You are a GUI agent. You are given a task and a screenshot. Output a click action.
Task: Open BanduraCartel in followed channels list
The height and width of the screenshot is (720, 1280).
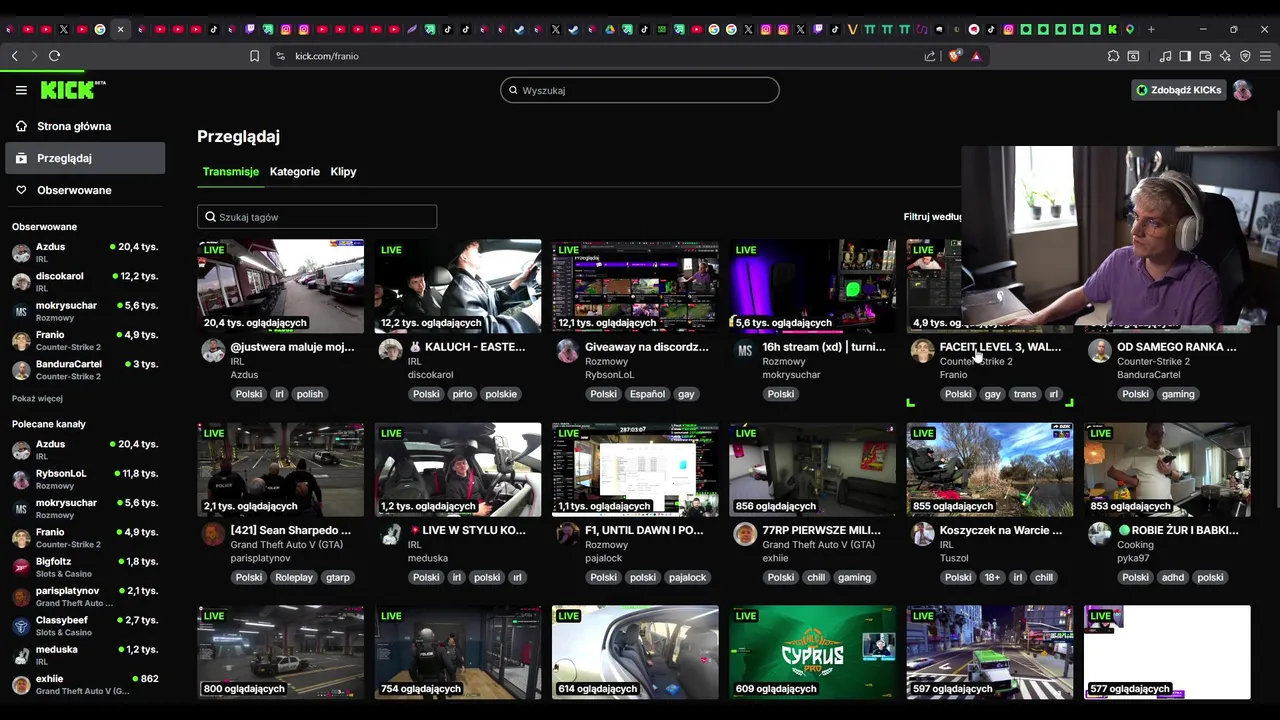[x=85, y=369]
